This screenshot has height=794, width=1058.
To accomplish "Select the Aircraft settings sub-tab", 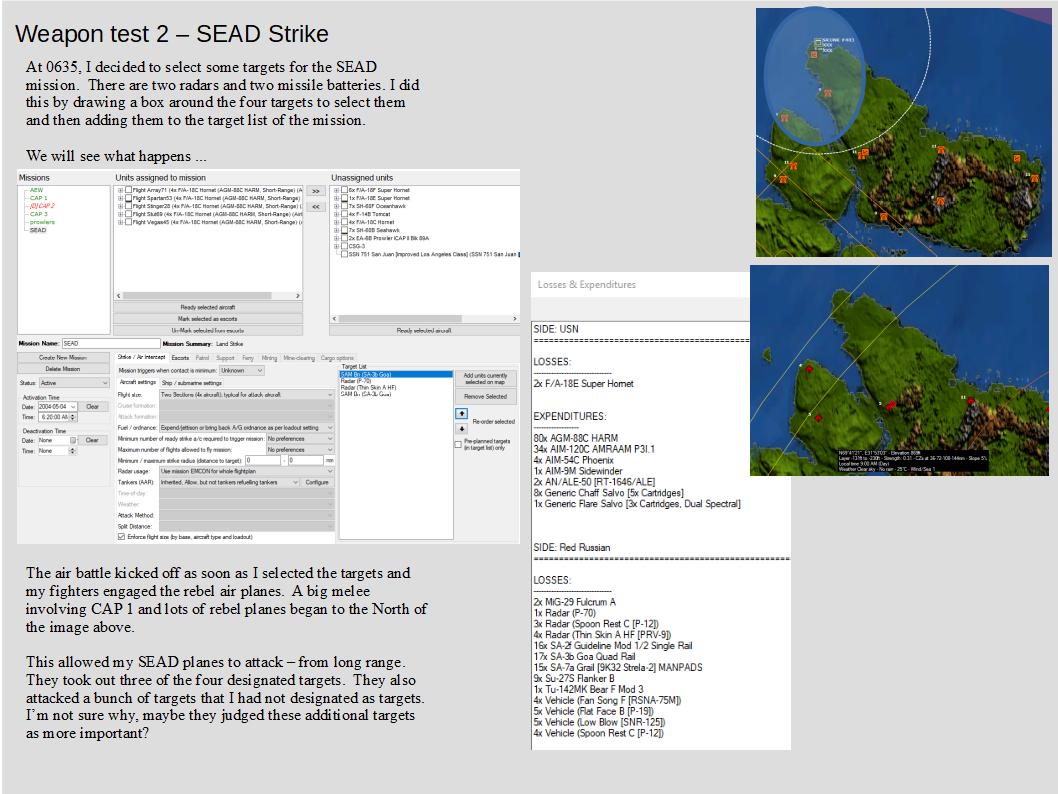I will point(137,382).
